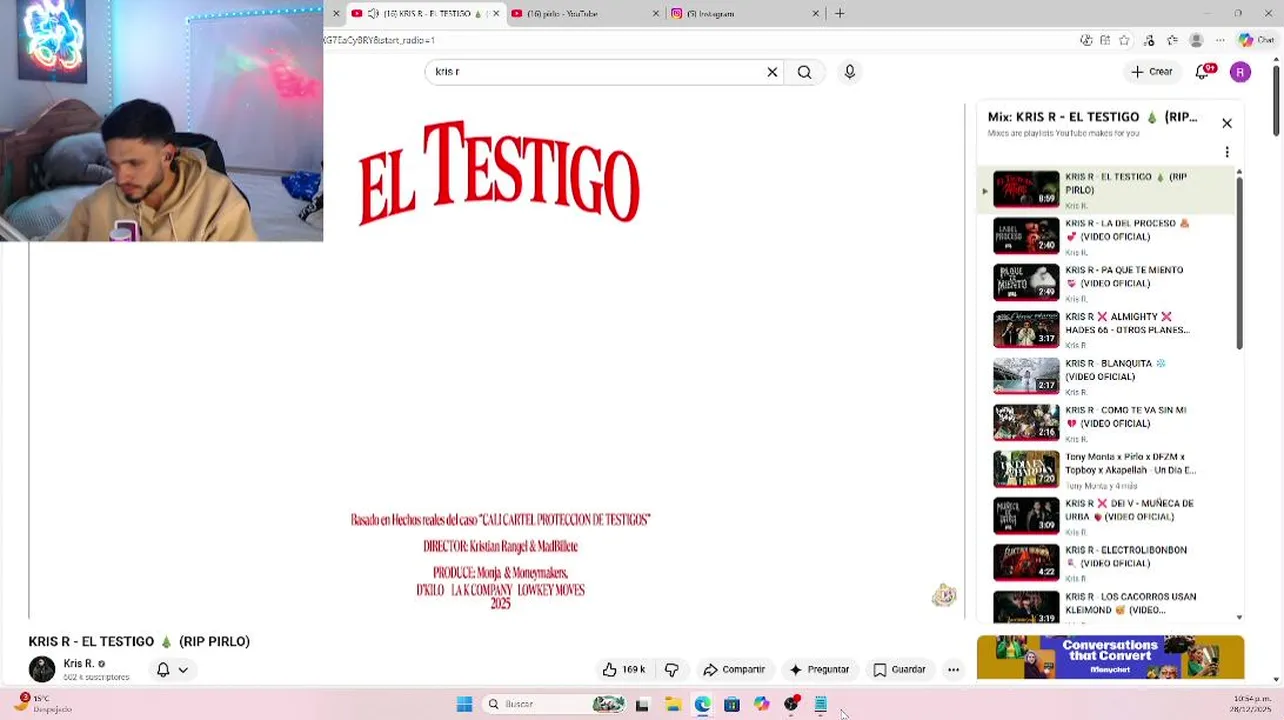Open Notepad icon on taskbar
The image size is (1284, 720).
click(x=821, y=704)
